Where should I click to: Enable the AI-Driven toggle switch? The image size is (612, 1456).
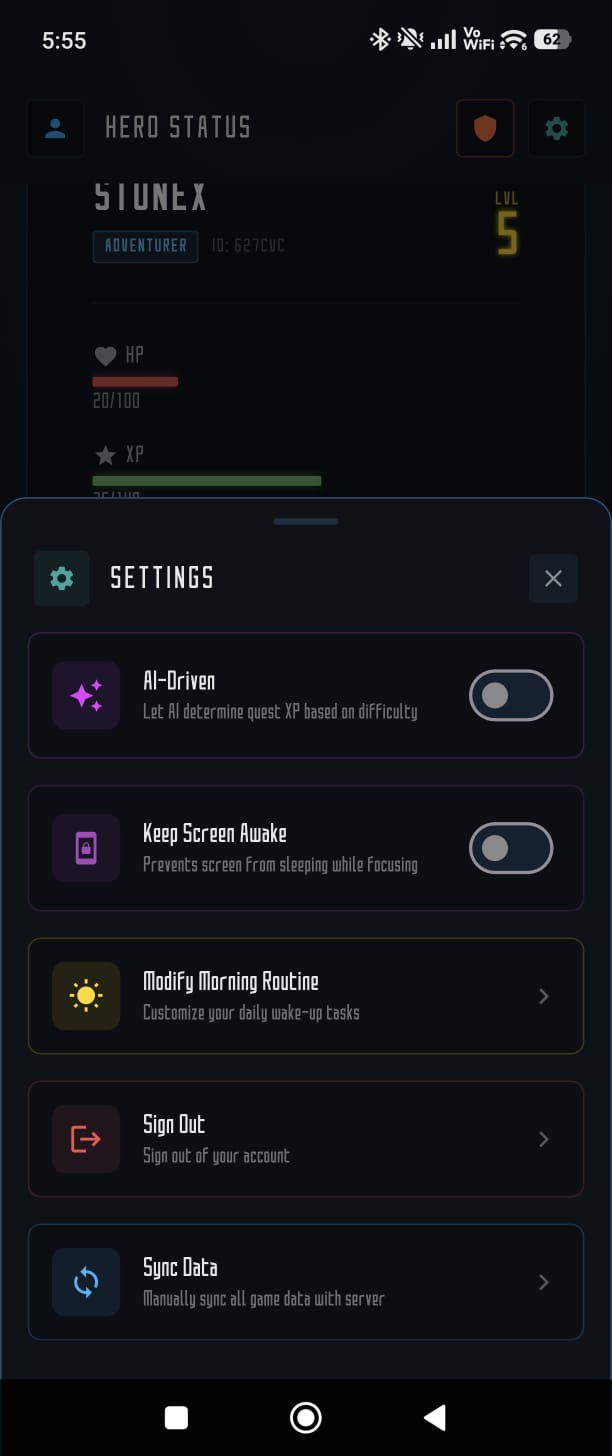point(511,695)
